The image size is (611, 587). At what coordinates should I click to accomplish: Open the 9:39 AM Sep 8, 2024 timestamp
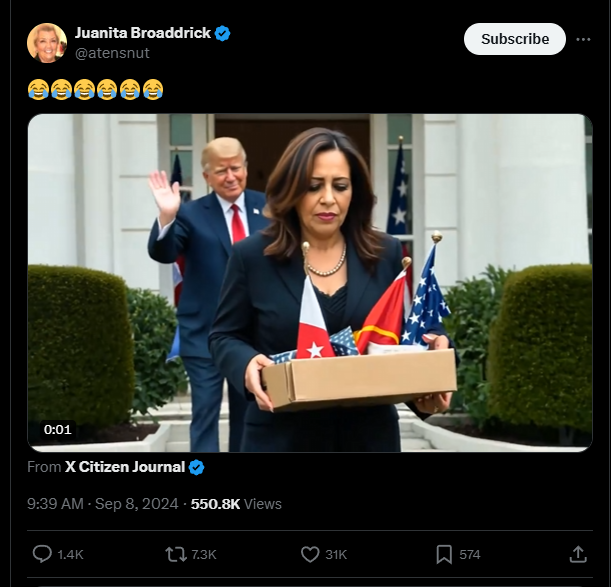[x=102, y=504]
